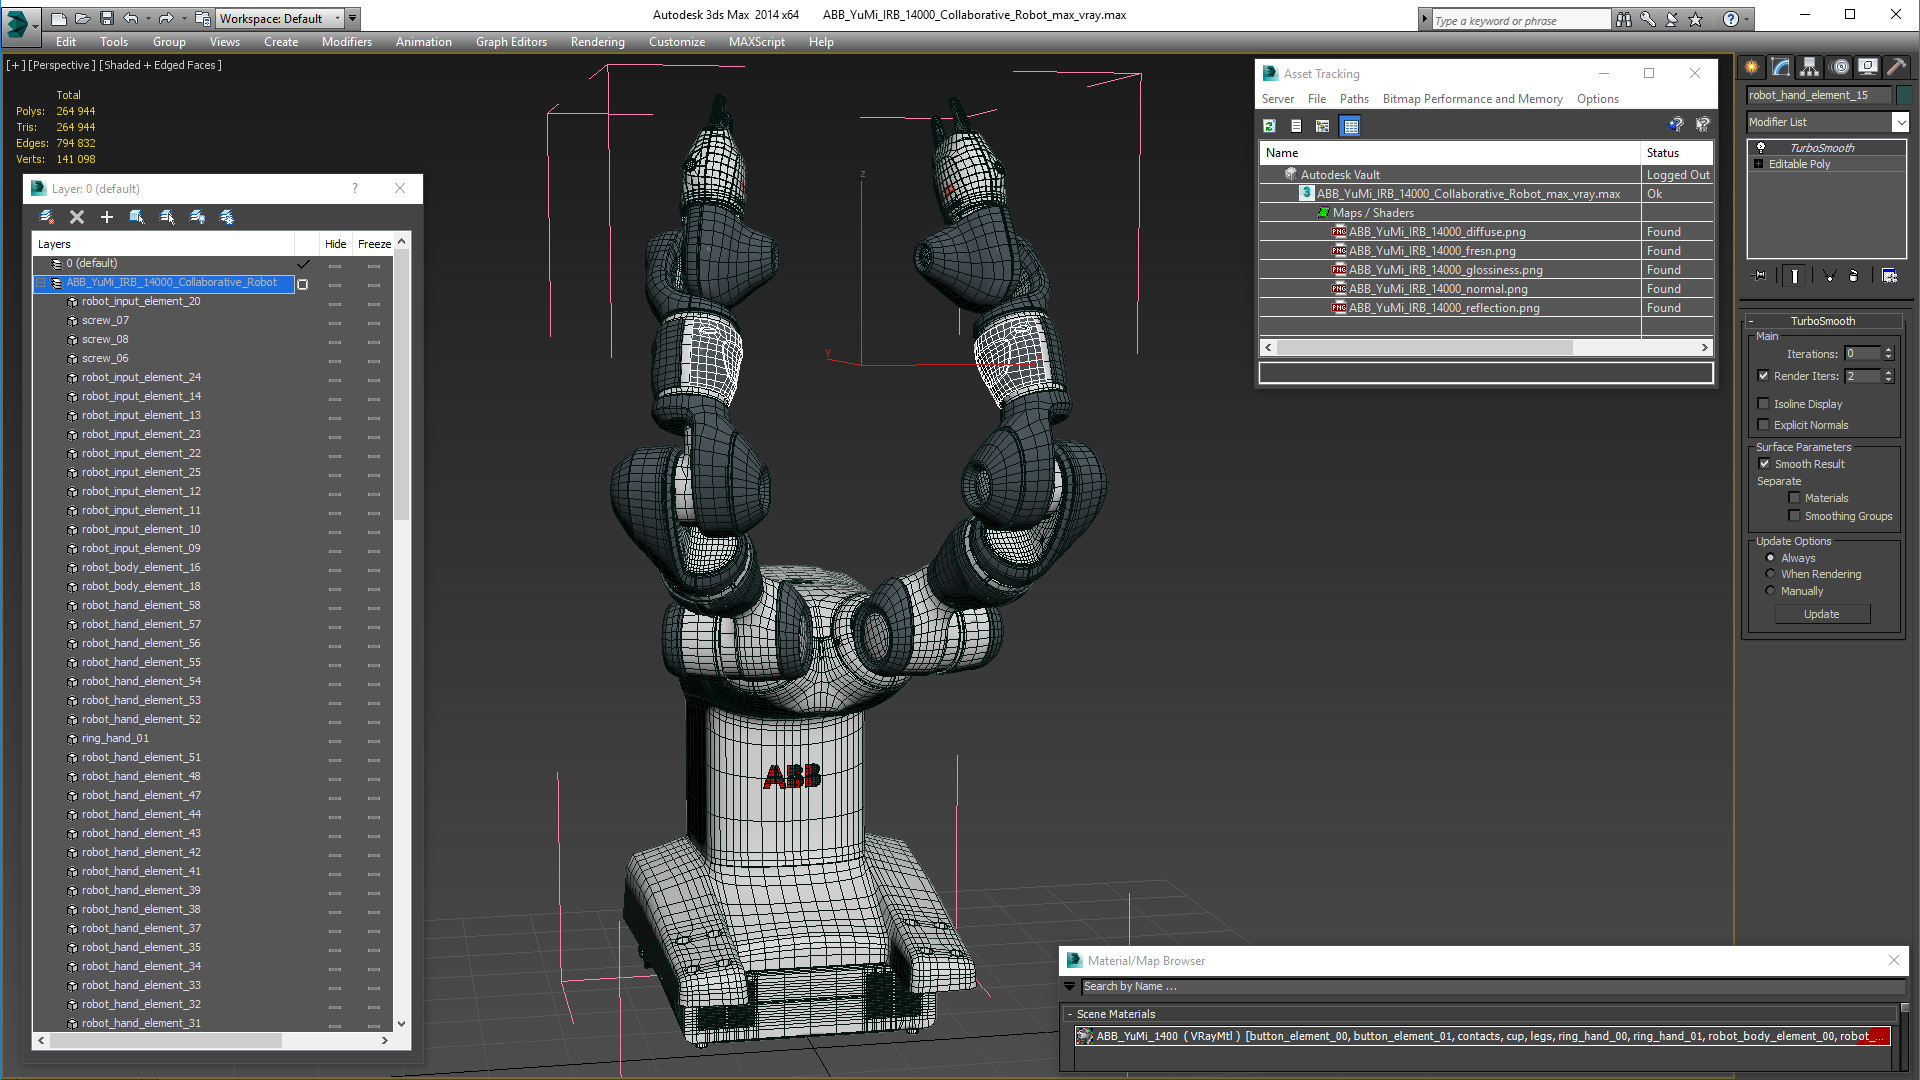1920x1080 pixels.
Task: Click the TurboSmooth Update button
Action: pos(1822,614)
